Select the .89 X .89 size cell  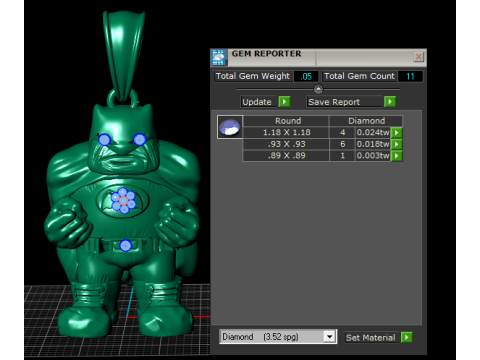286,156
